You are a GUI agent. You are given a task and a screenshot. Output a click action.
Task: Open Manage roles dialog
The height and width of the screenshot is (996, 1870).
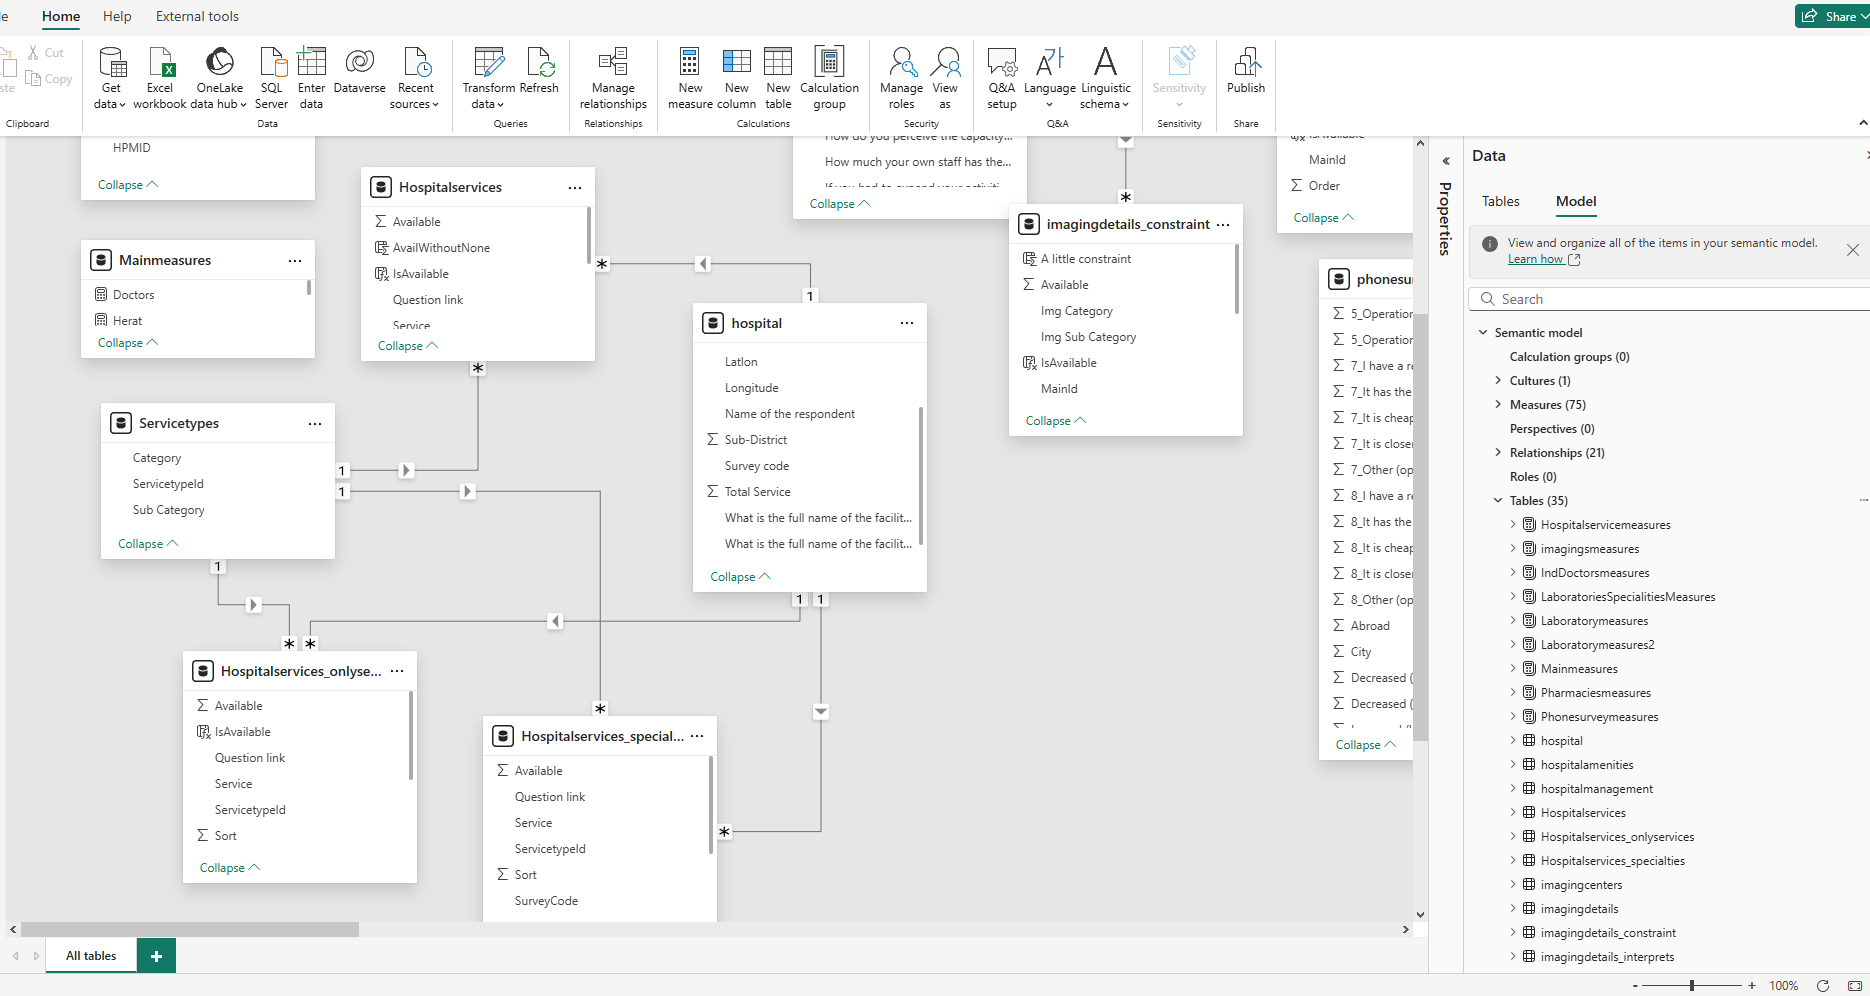(x=901, y=64)
